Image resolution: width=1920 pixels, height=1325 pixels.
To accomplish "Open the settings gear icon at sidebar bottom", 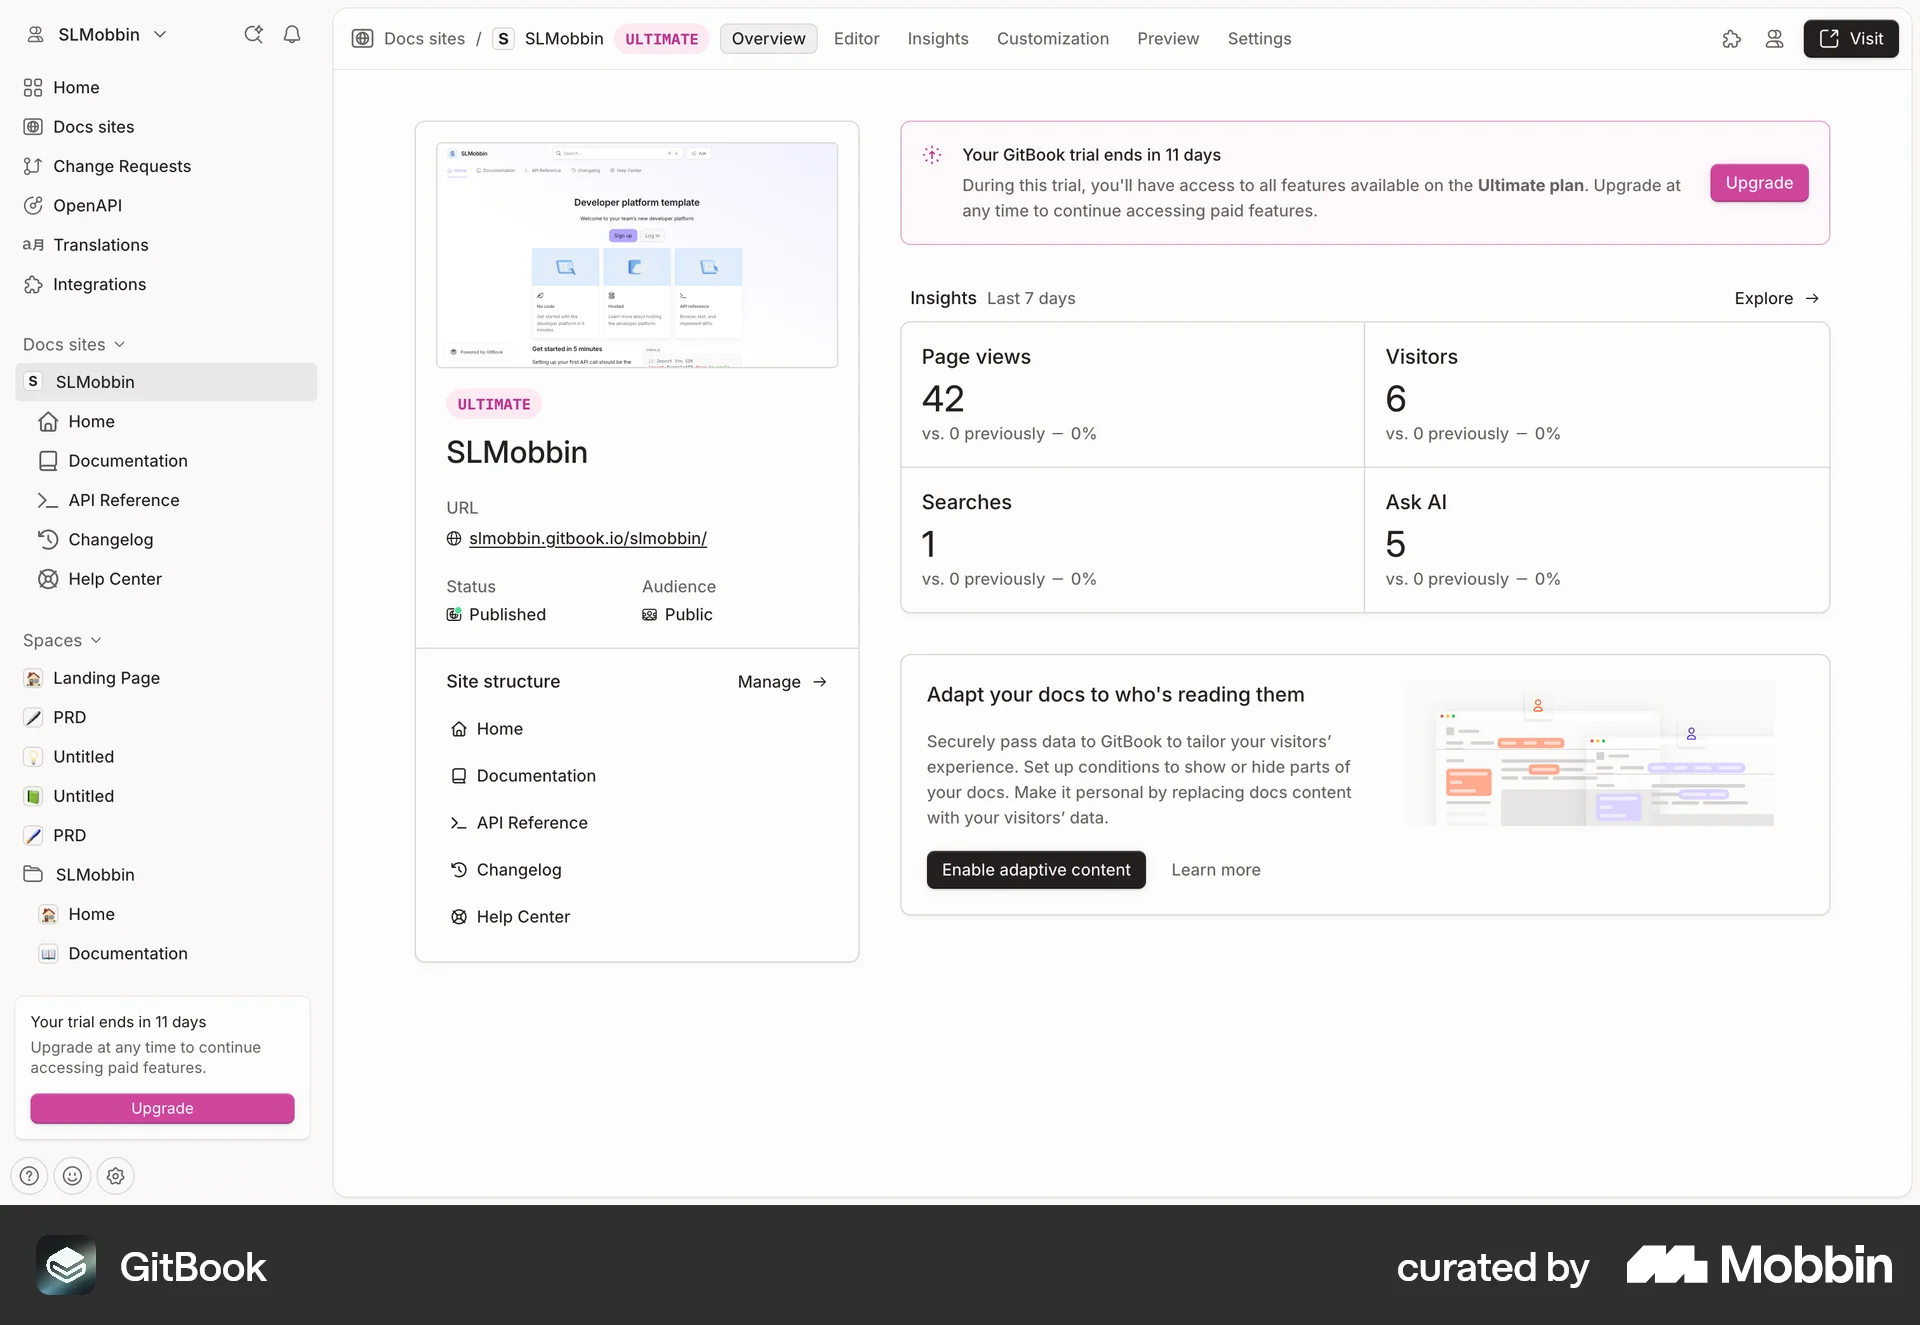I will (x=116, y=1176).
